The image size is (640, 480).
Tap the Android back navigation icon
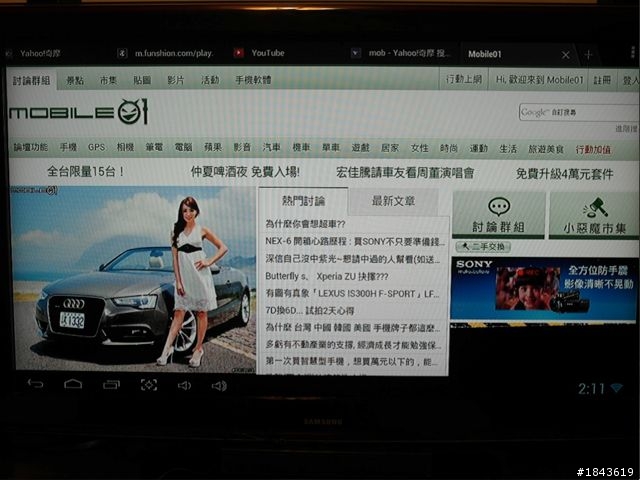tap(36, 384)
